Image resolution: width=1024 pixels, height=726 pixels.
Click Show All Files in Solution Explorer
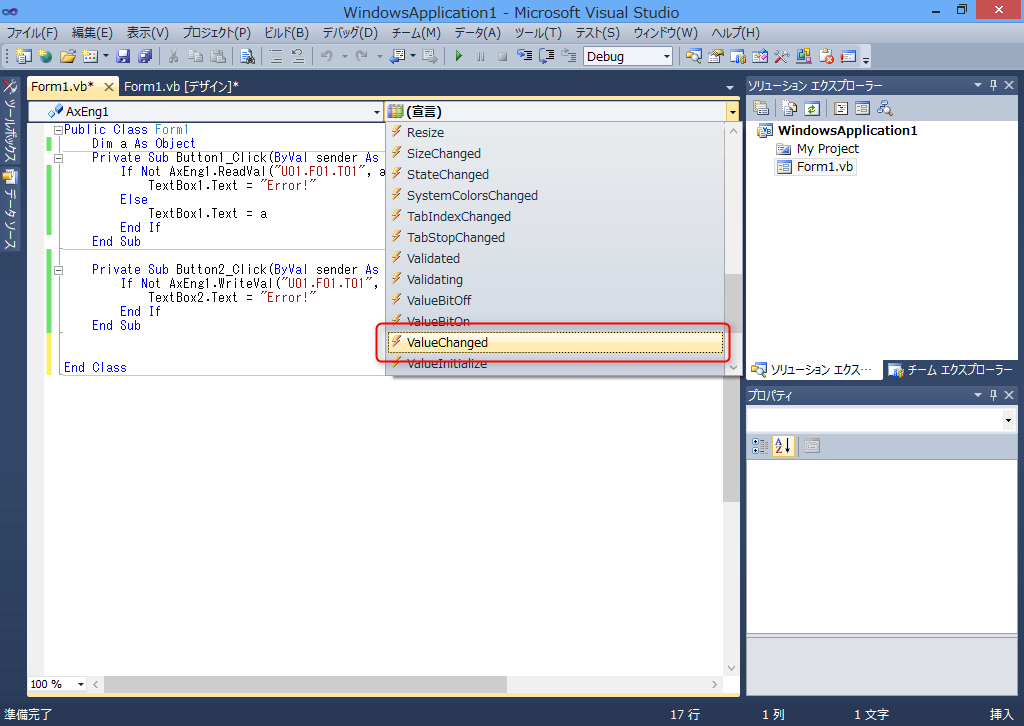pyautogui.click(x=790, y=108)
